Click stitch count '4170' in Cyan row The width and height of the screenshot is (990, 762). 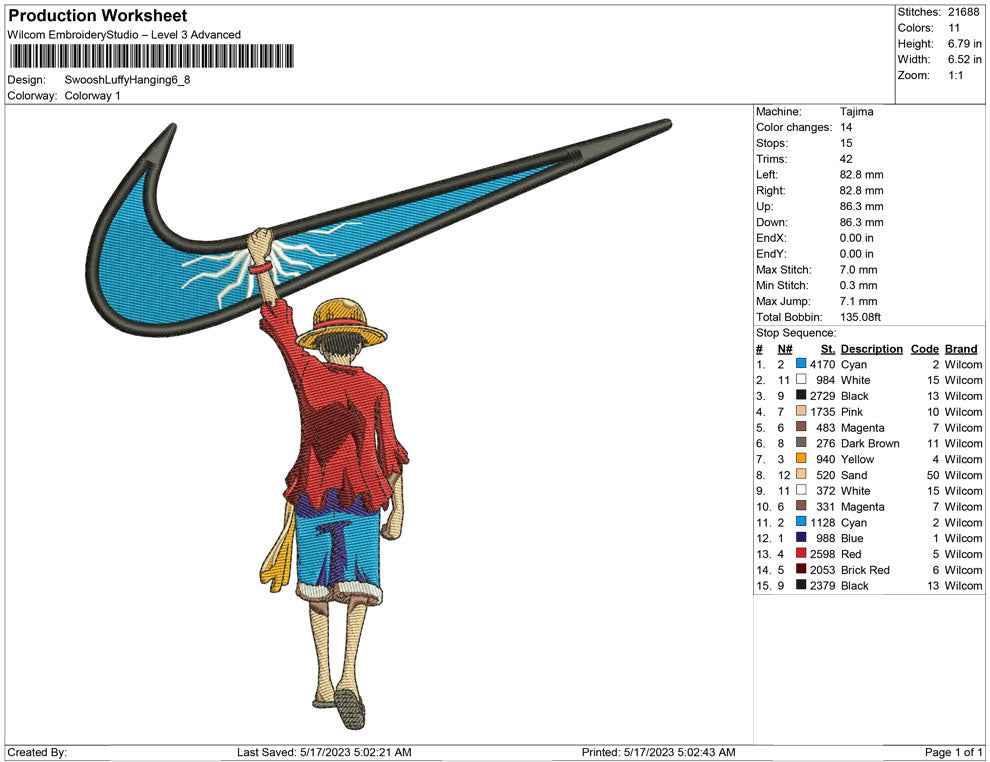[823, 364]
